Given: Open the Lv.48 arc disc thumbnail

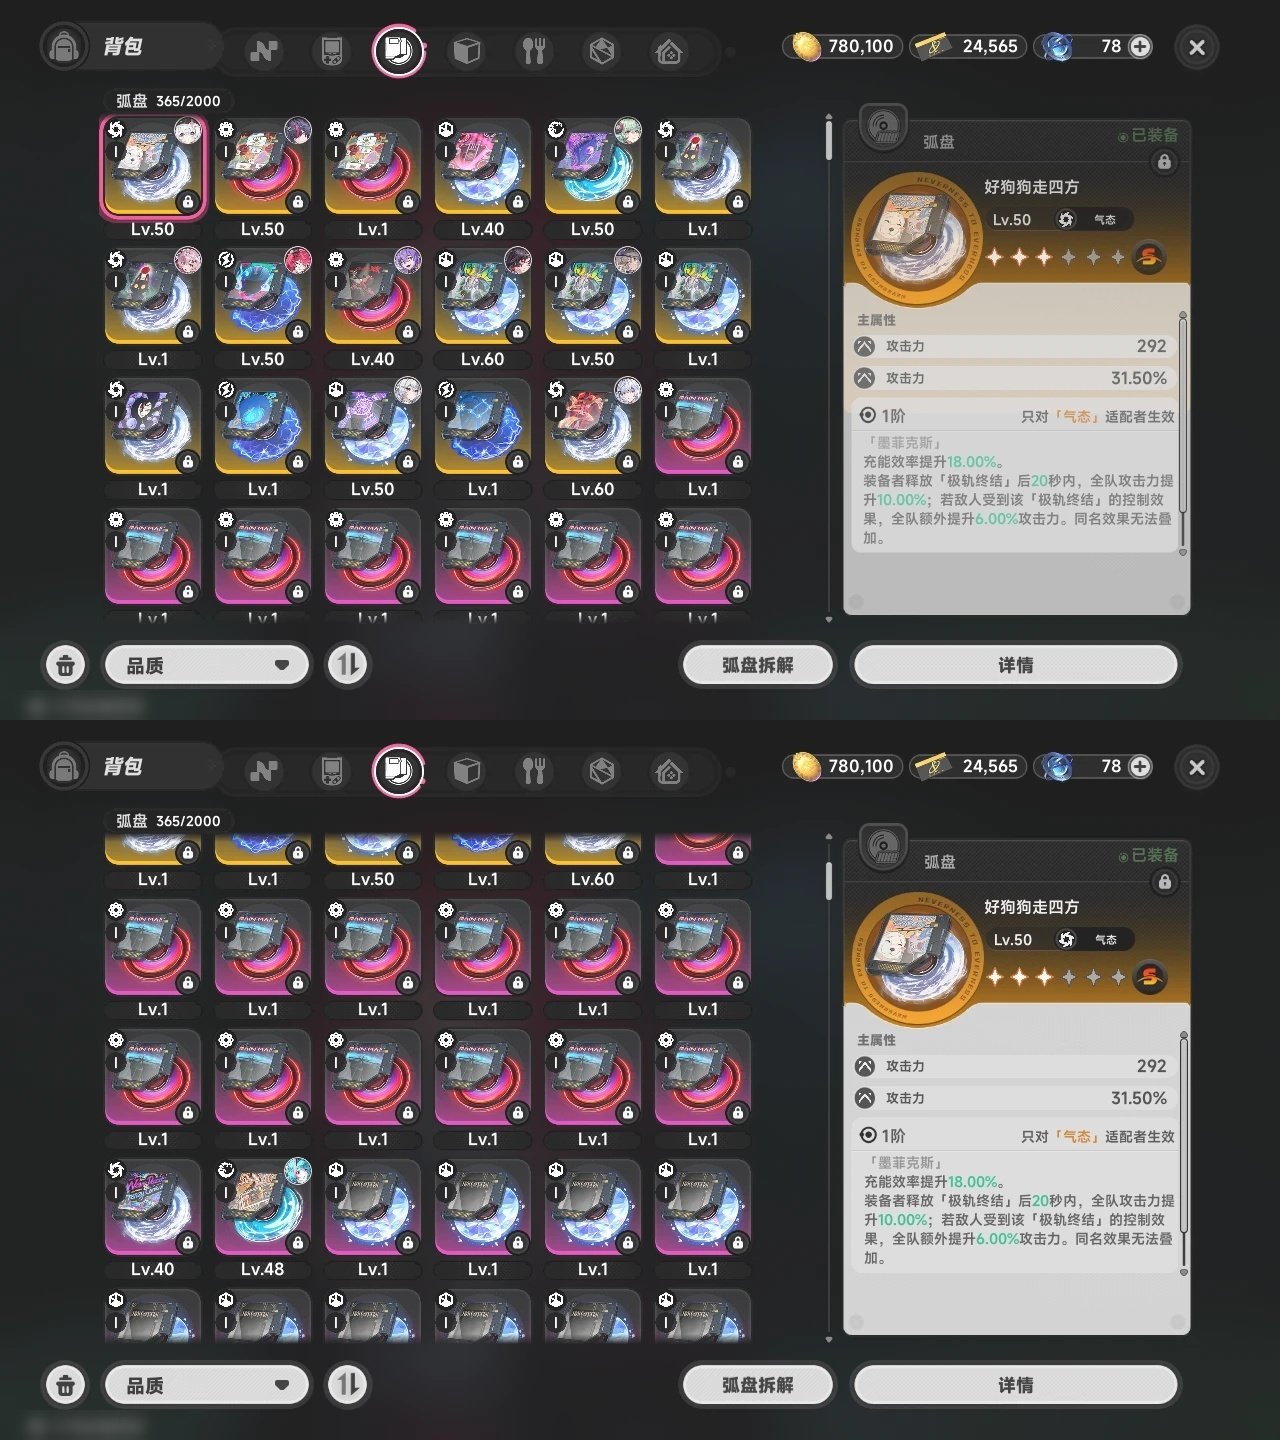Looking at the screenshot, I should pos(262,1208).
